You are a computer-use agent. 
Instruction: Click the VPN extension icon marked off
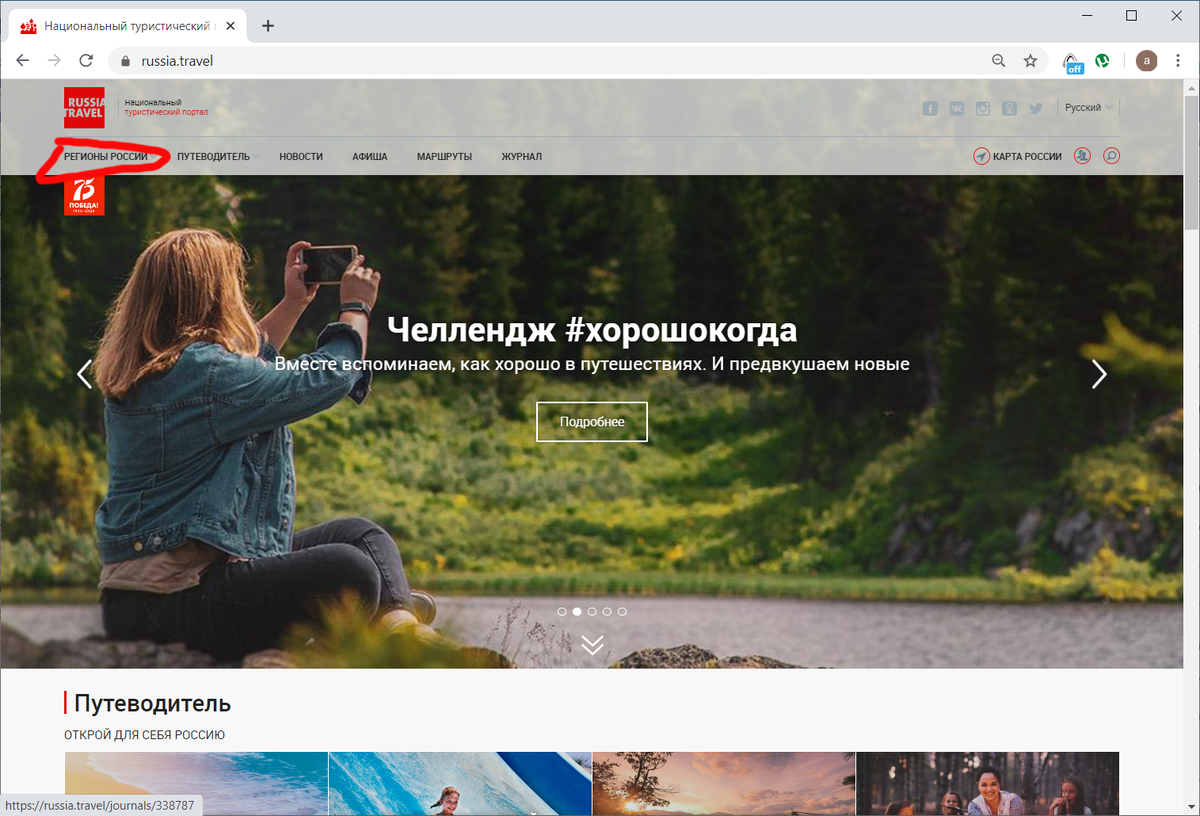click(1072, 62)
